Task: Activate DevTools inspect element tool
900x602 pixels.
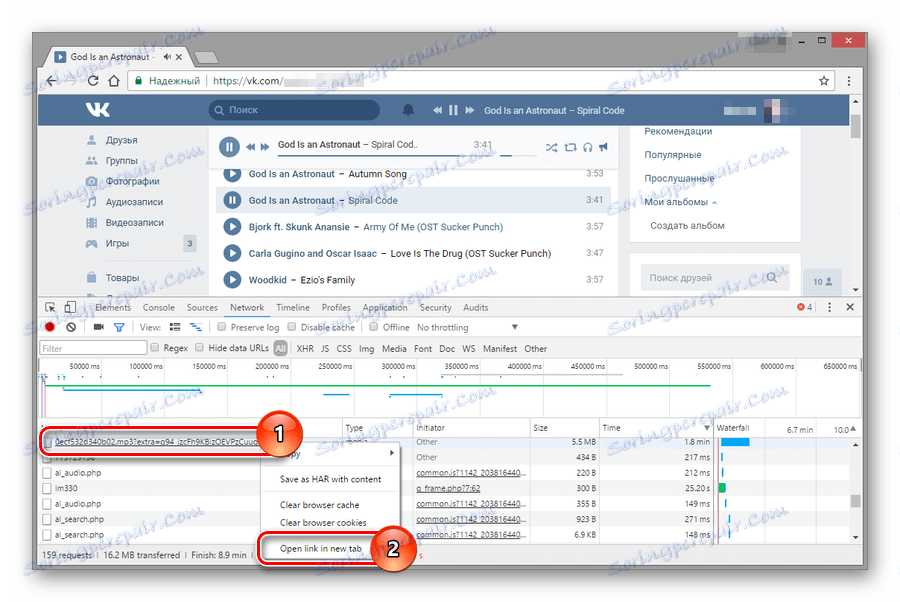Action: coord(51,308)
